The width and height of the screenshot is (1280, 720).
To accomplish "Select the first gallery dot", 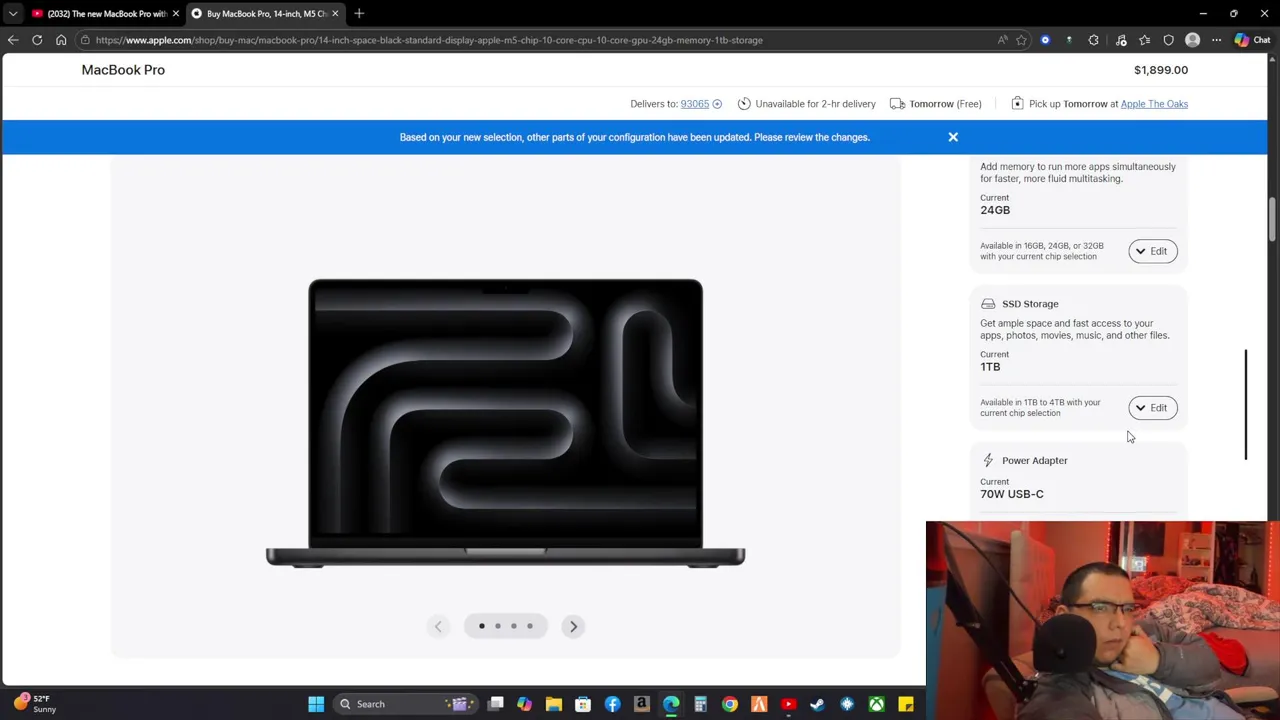I will [x=482, y=626].
